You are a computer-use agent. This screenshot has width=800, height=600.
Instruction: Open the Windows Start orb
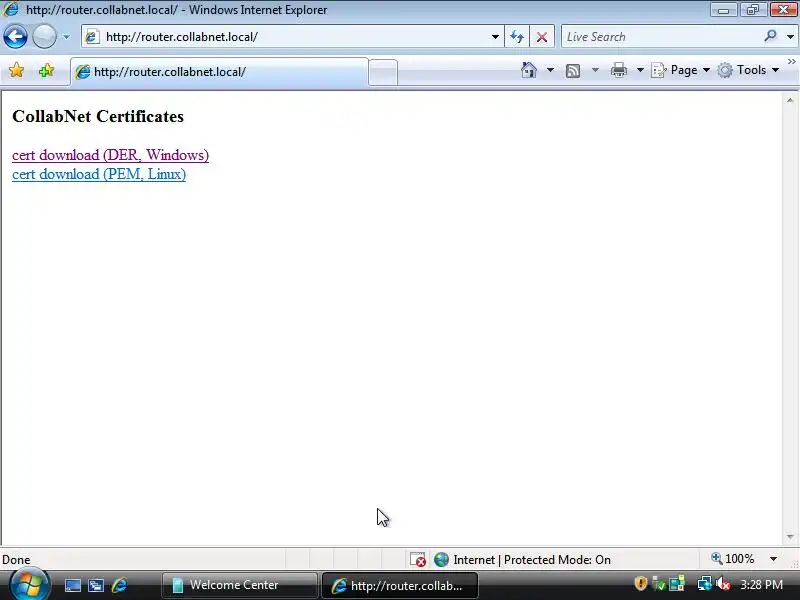pyautogui.click(x=29, y=585)
